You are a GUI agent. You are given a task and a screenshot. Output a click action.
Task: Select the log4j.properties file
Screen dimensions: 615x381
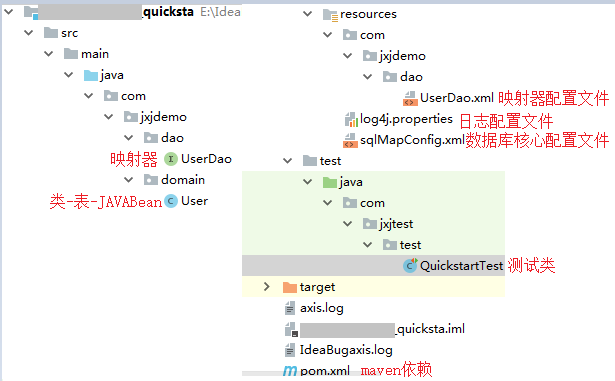click(x=406, y=119)
